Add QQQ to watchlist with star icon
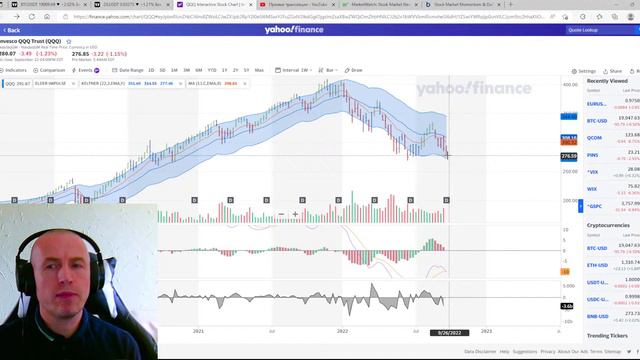The height and width of the screenshot is (360, 640). pos(69,42)
